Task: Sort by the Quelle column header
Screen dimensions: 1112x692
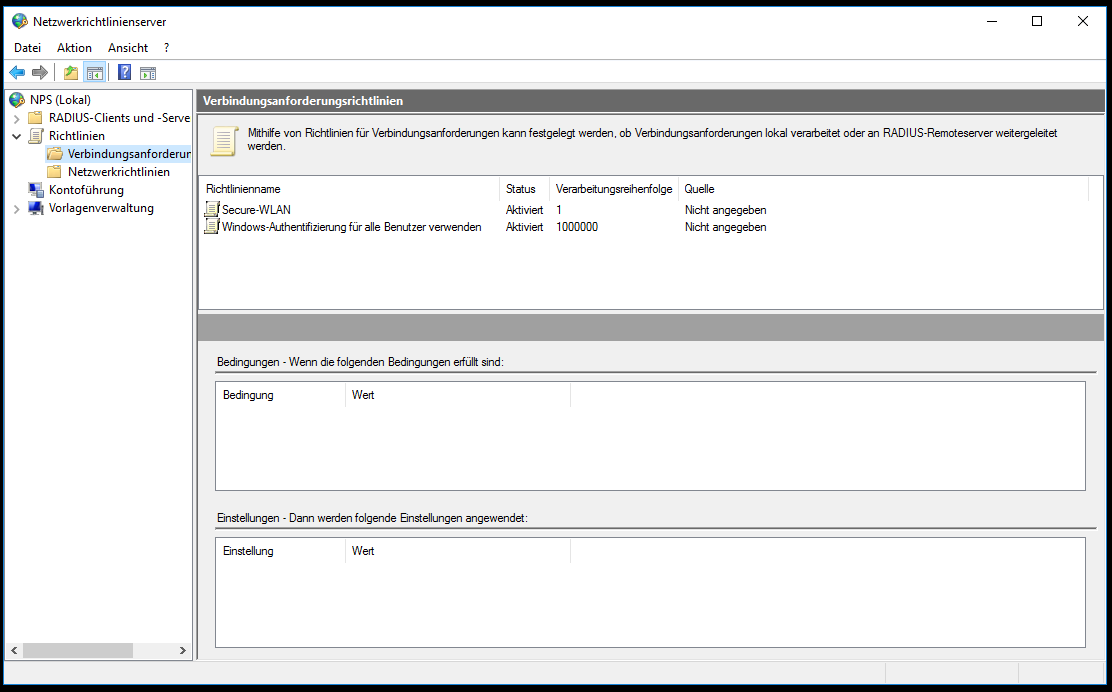Action: [x=883, y=189]
